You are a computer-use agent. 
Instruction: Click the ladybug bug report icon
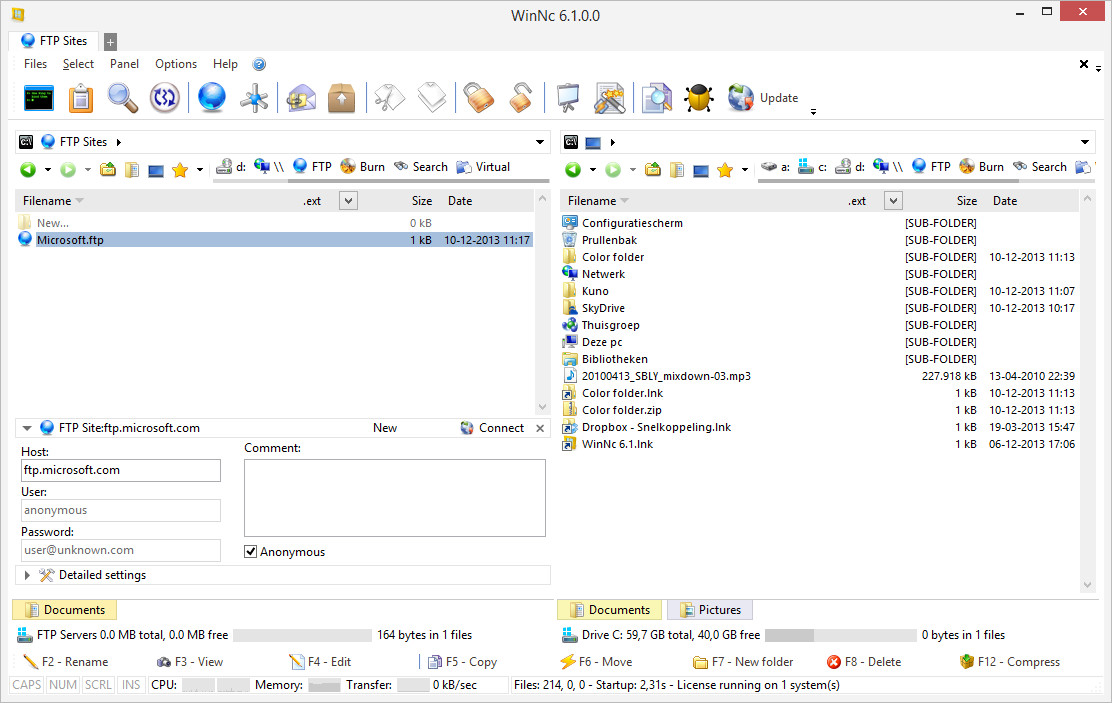698,98
